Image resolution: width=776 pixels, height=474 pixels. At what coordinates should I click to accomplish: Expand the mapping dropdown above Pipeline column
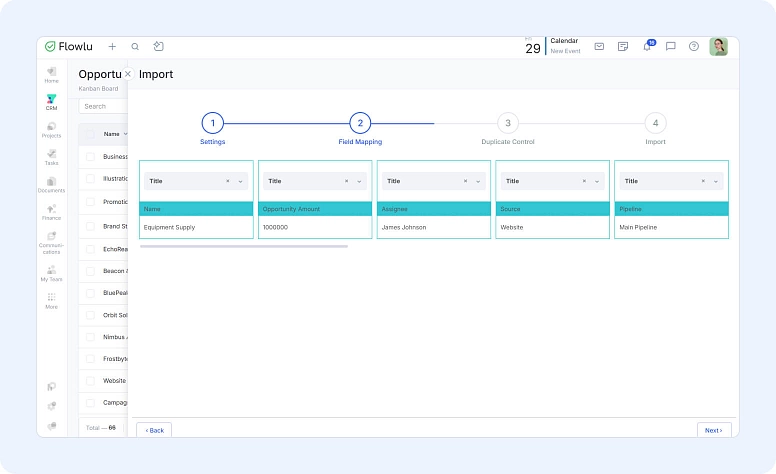pyautogui.click(x=715, y=181)
